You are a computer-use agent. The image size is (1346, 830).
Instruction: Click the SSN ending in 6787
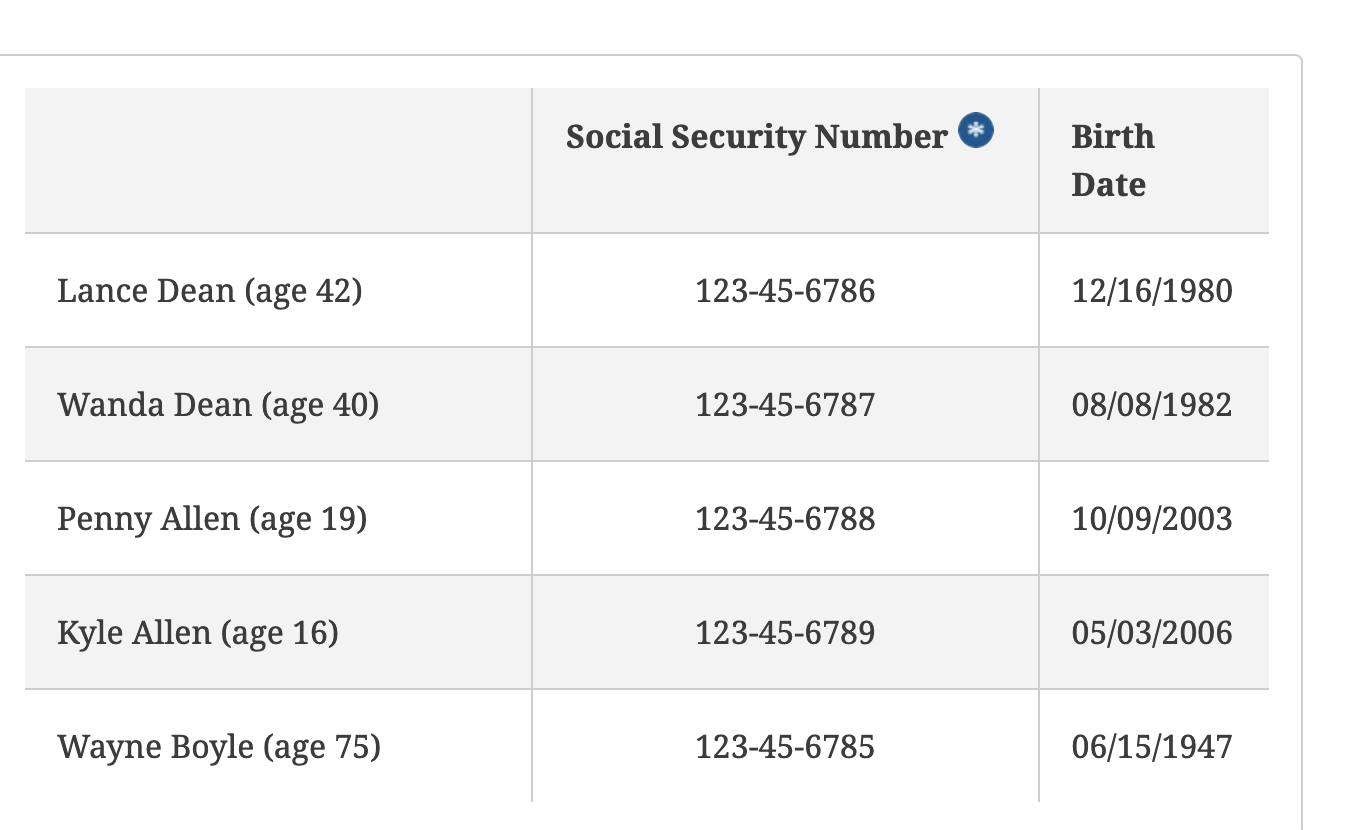[785, 405]
